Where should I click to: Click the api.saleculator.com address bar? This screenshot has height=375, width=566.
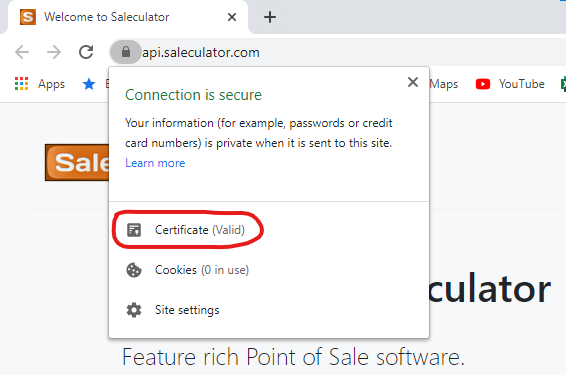click(201, 53)
